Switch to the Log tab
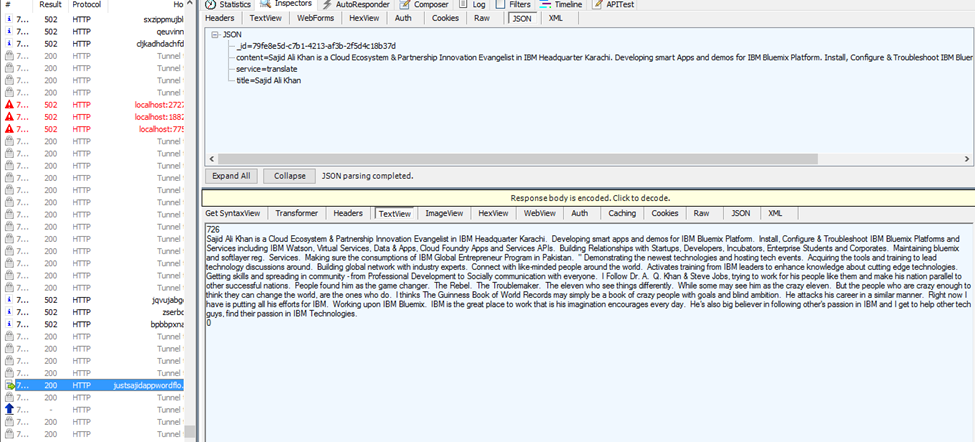The height and width of the screenshot is (442, 975). pyautogui.click(x=473, y=4)
